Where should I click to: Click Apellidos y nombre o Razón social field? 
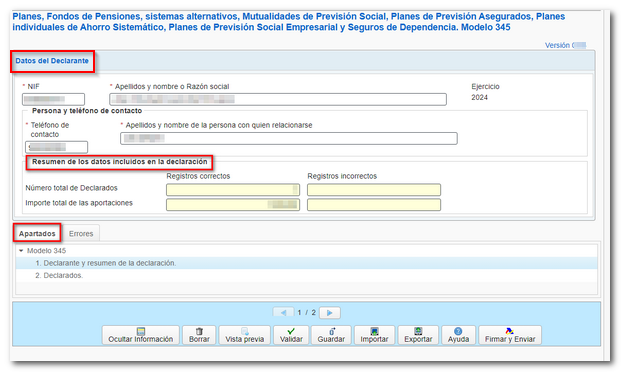click(278, 99)
